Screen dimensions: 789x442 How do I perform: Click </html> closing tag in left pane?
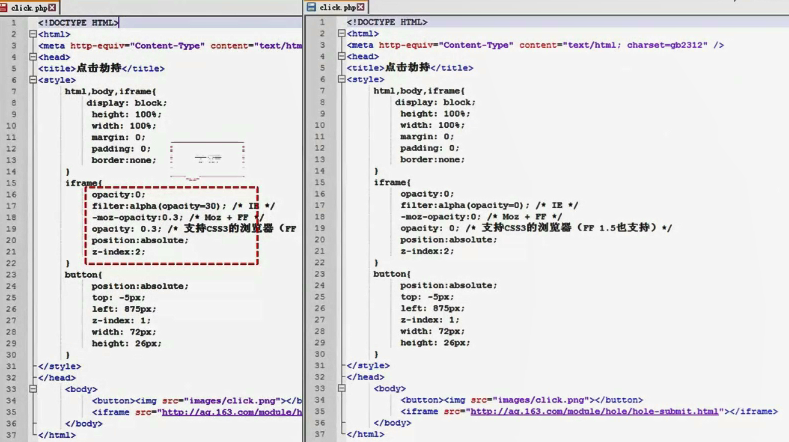[x=57, y=435]
